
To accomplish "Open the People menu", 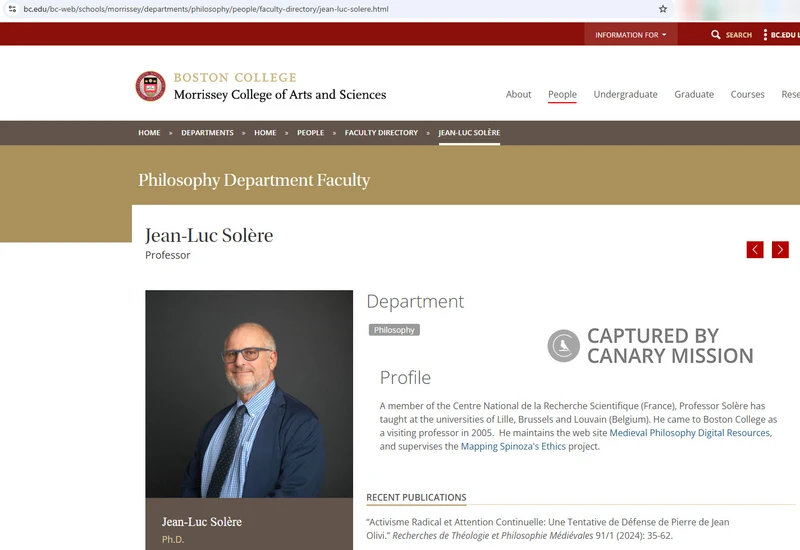I will coord(562,94).
